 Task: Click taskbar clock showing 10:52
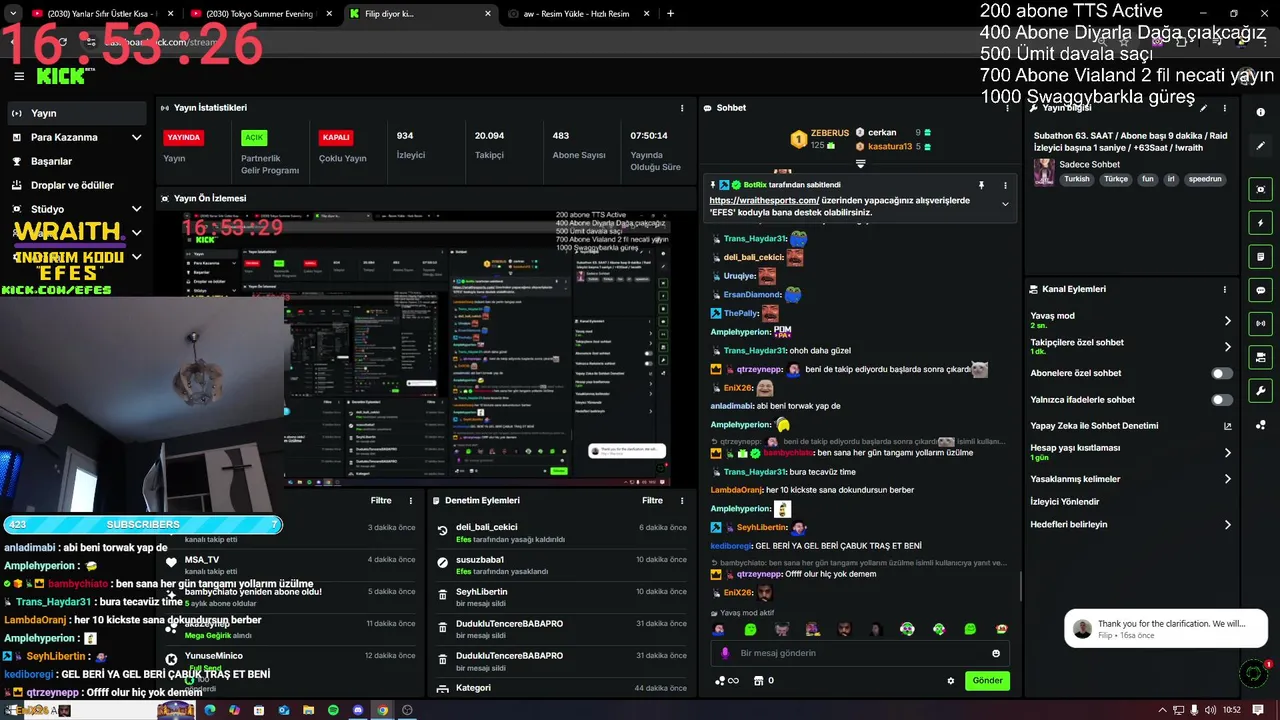1232,710
